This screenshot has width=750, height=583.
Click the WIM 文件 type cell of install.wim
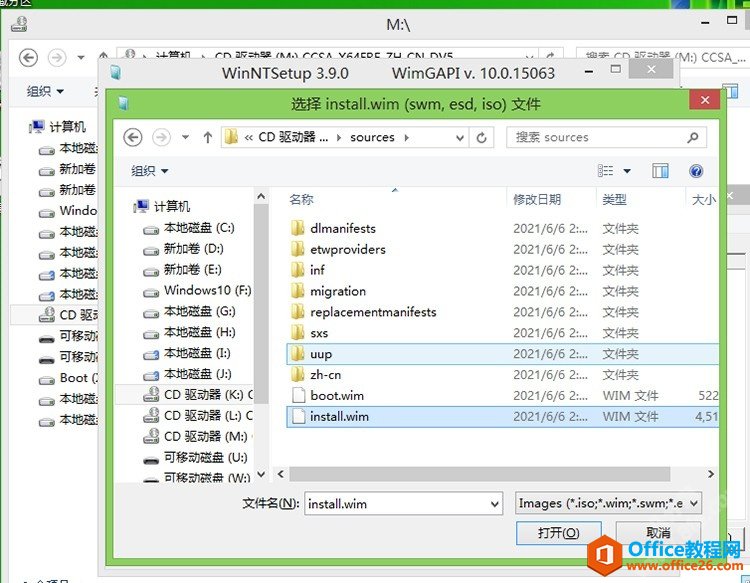click(630, 417)
